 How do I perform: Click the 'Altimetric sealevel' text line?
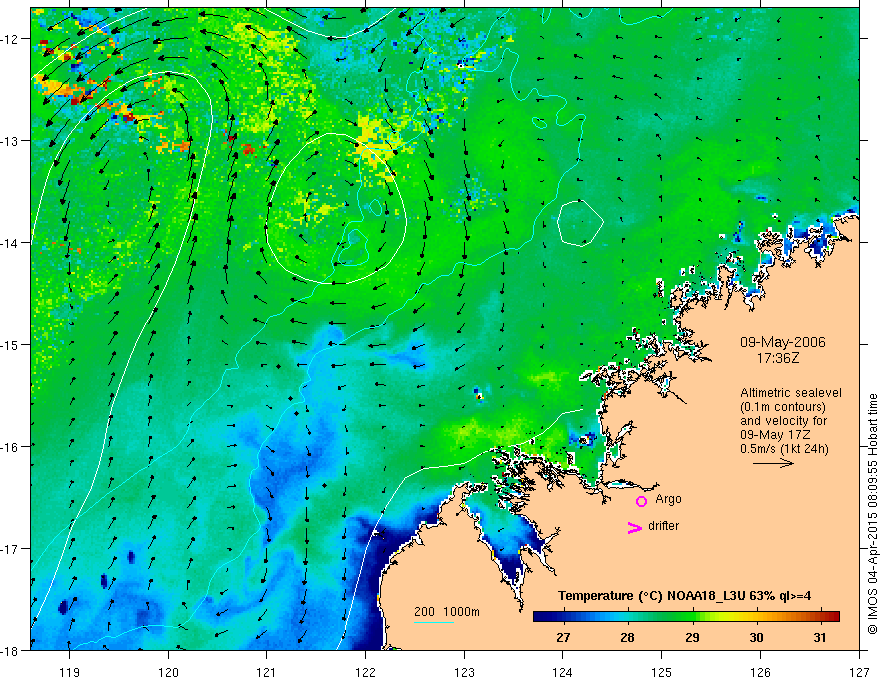coord(791,393)
